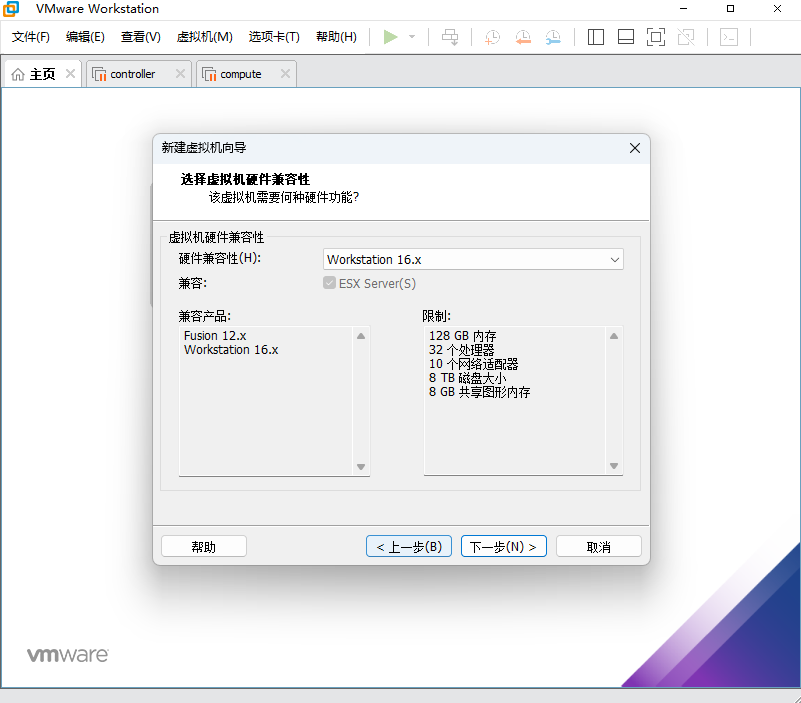Maximize the VMware Workstation window
This screenshot has width=801, height=703.
[x=731, y=9]
